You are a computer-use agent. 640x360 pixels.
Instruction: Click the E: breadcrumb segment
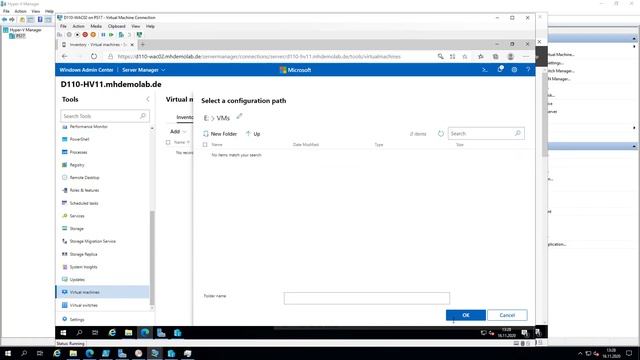point(206,118)
